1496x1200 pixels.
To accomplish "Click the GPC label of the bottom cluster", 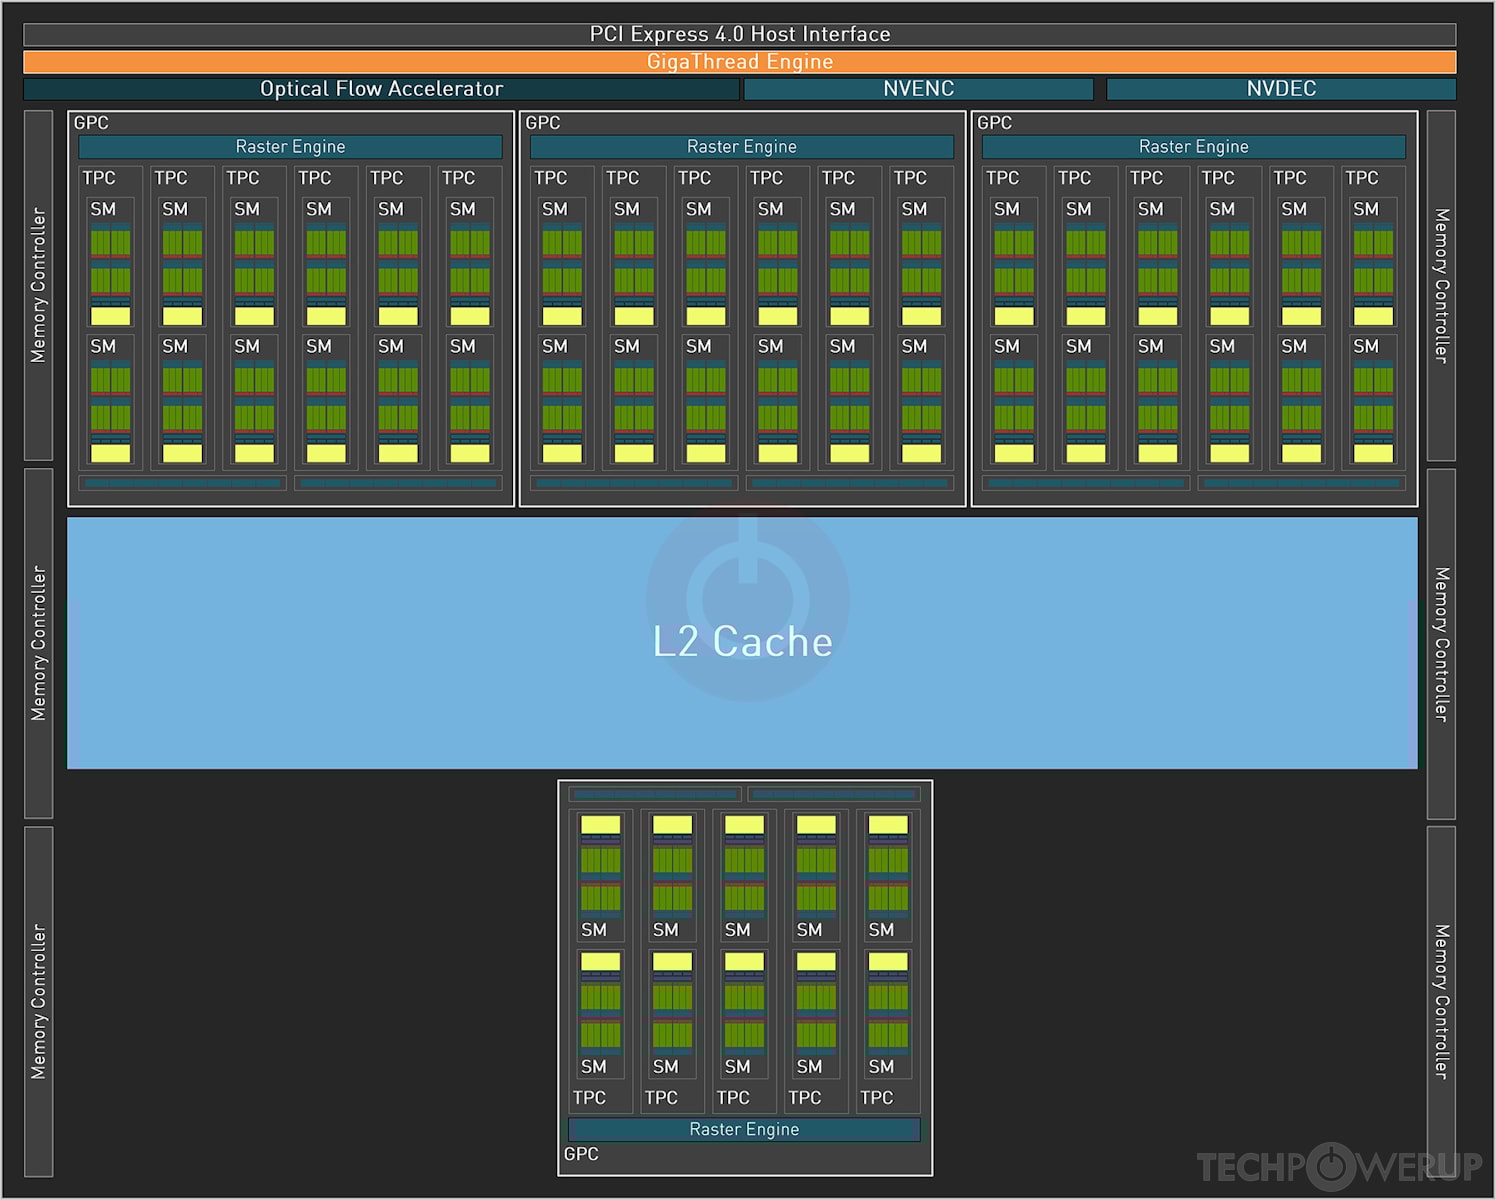I will (x=581, y=1154).
